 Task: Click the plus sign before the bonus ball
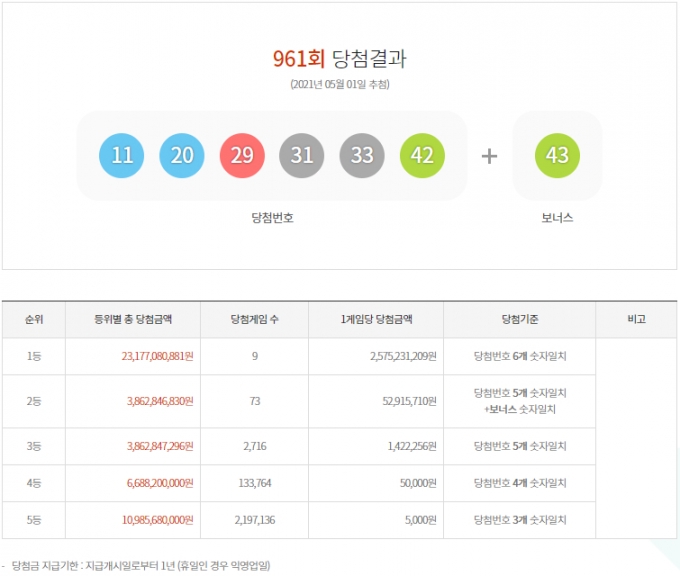490,156
